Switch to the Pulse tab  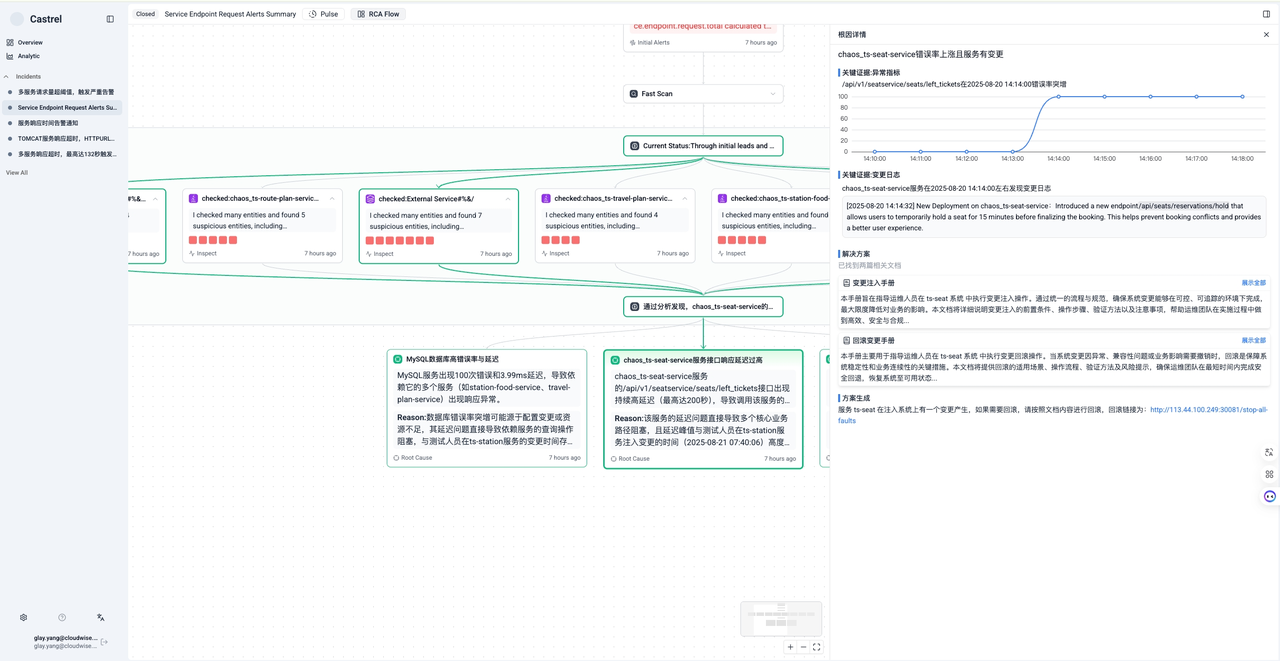click(x=323, y=14)
